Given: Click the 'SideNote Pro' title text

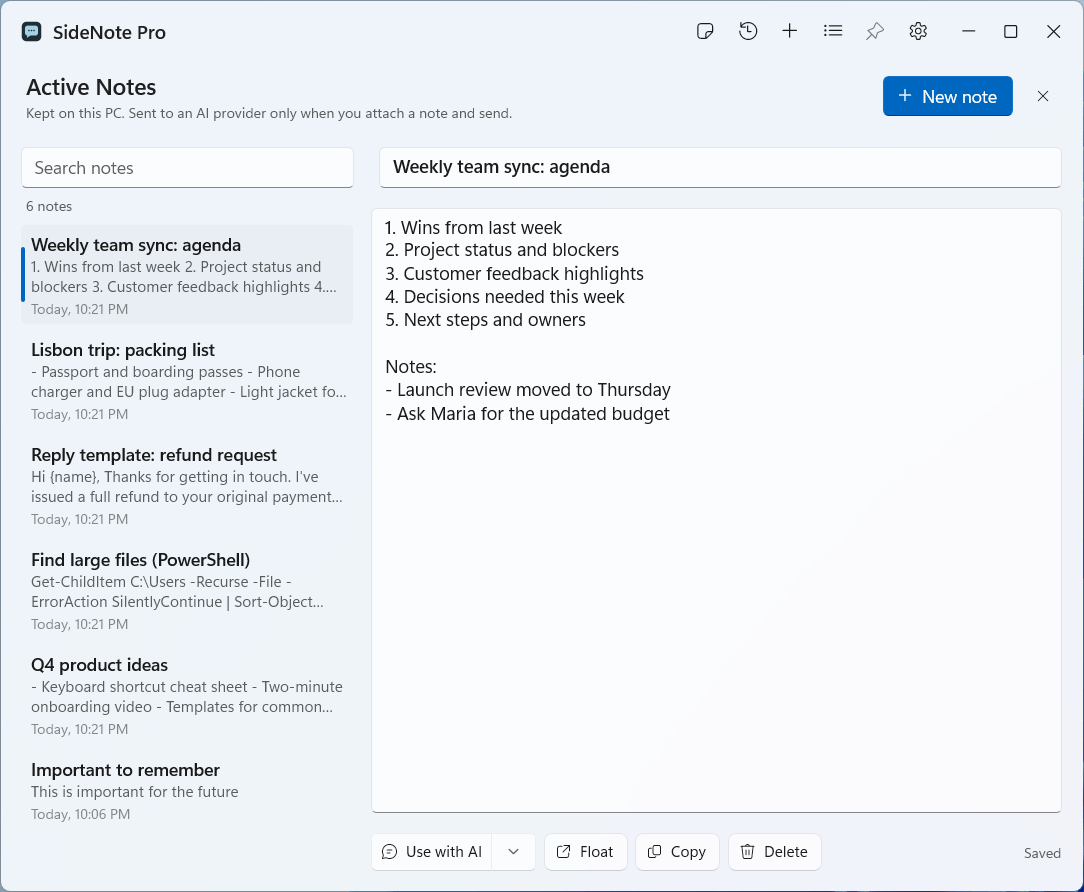Looking at the screenshot, I should point(109,32).
